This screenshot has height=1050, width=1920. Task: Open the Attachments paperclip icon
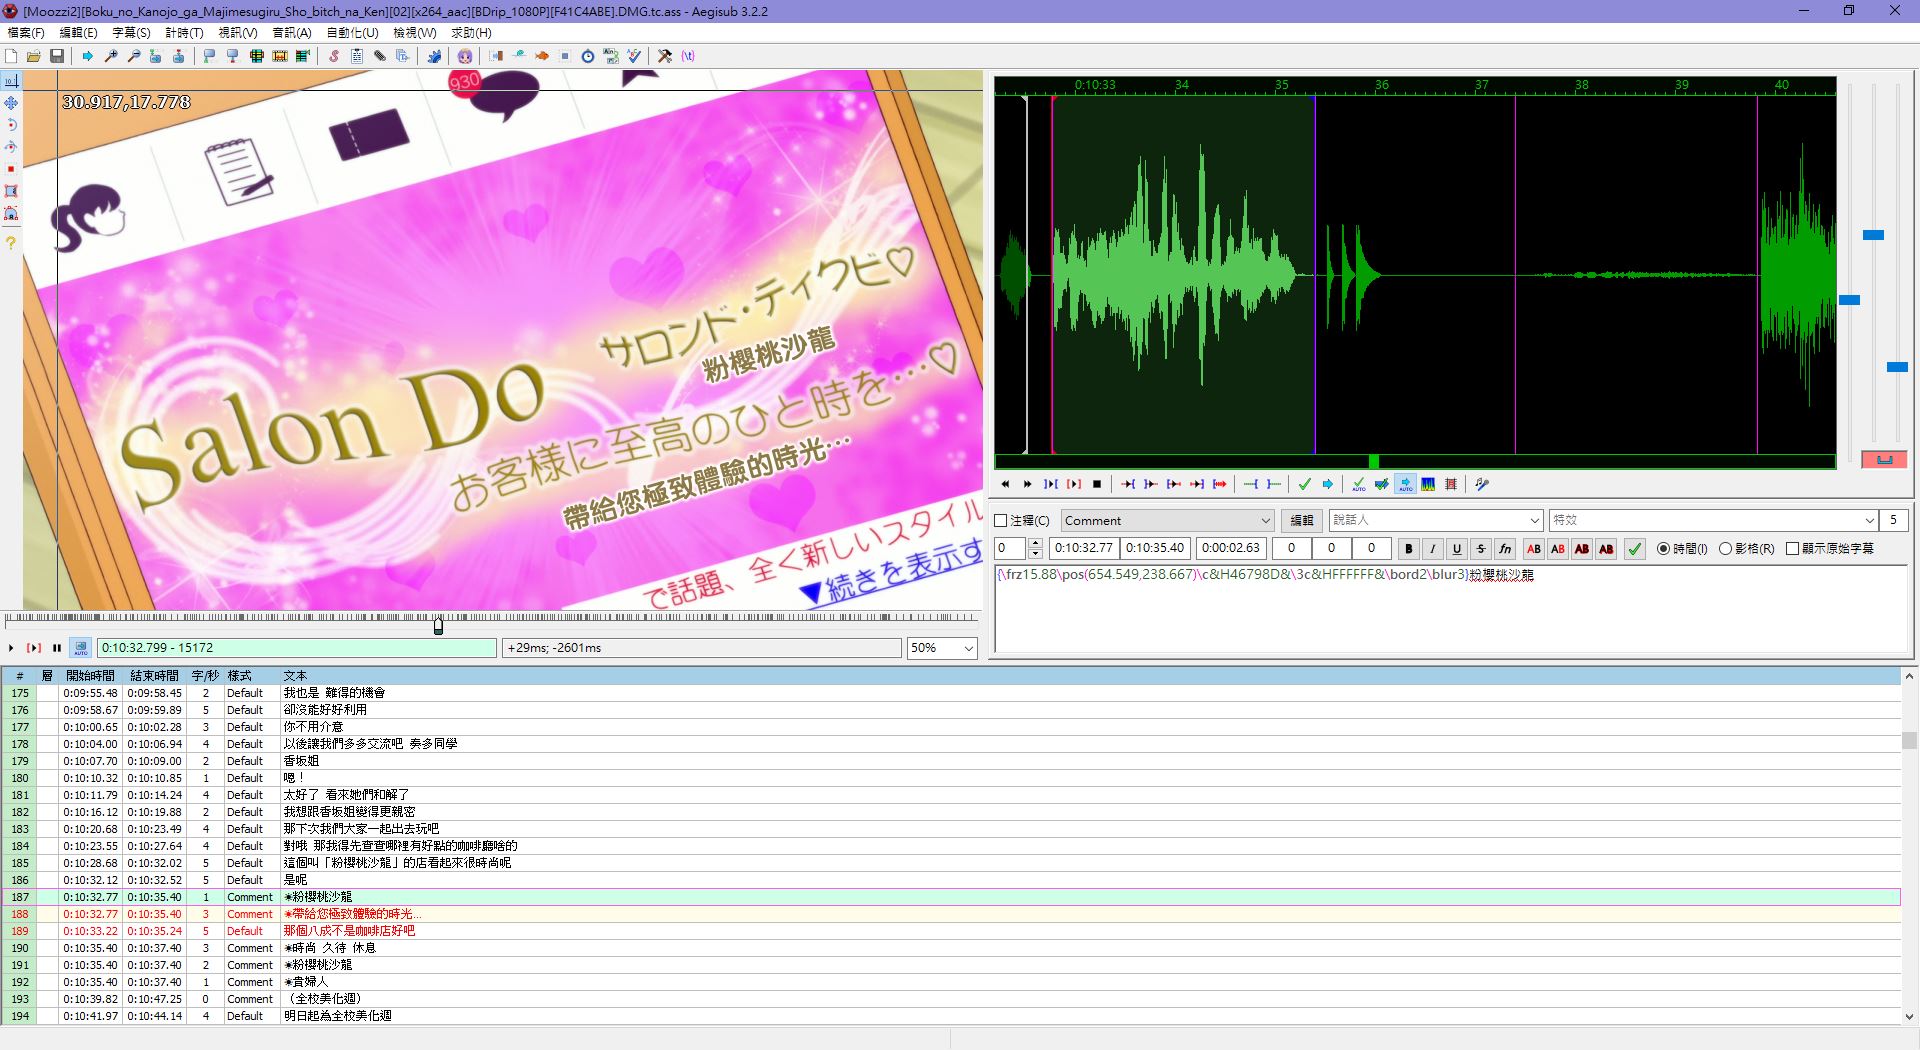(x=380, y=56)
